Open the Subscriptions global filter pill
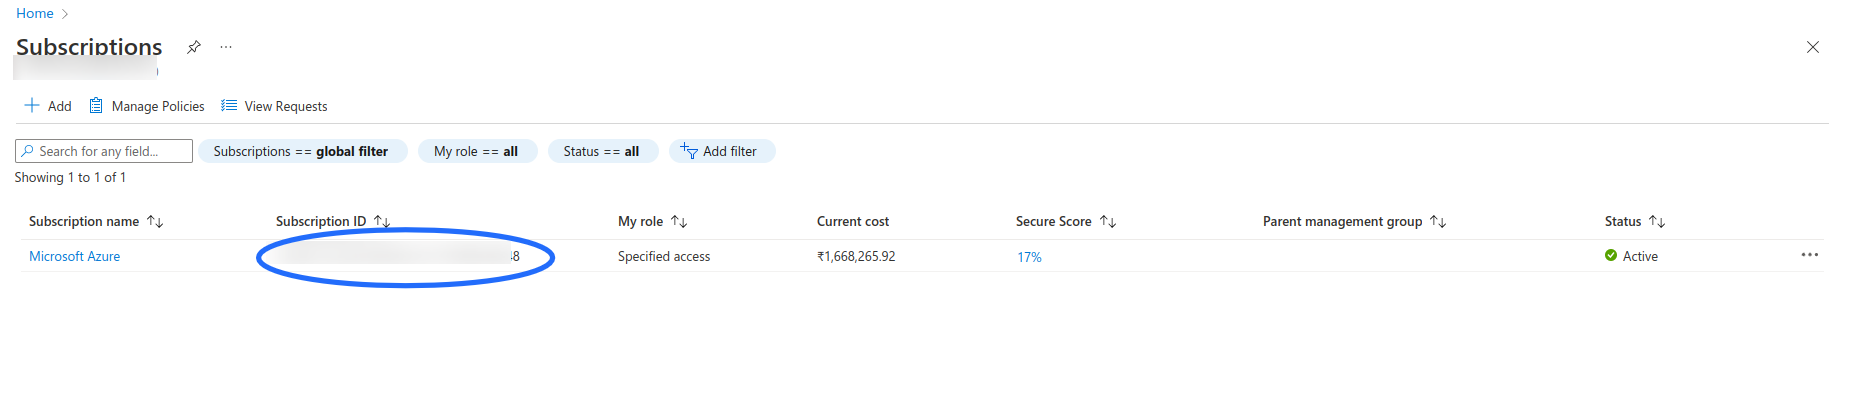The width and height of the screenshot is (1849, 411). tap(301, 151)
